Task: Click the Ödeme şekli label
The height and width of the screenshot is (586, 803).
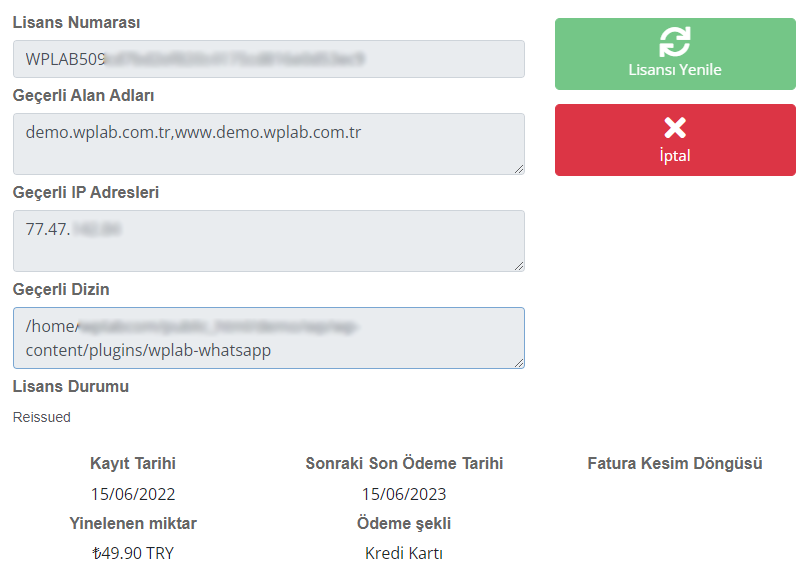Action: pyautogui.click(x=404, y=523)
